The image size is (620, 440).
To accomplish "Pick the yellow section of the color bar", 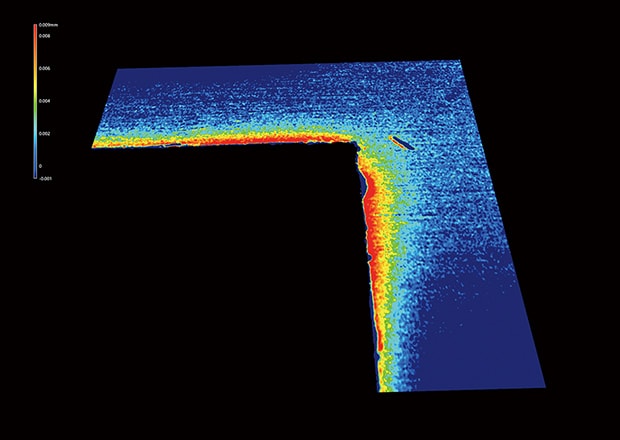I will 33,88.
